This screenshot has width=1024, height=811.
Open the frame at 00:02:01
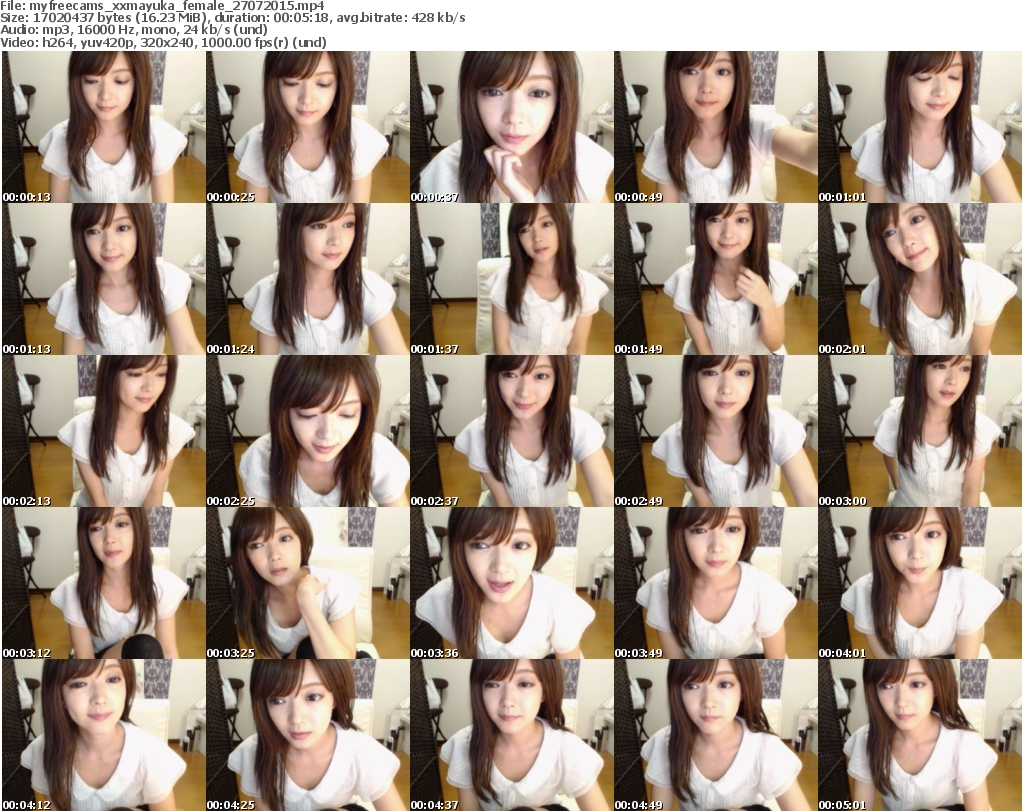[x=920, y=279]
